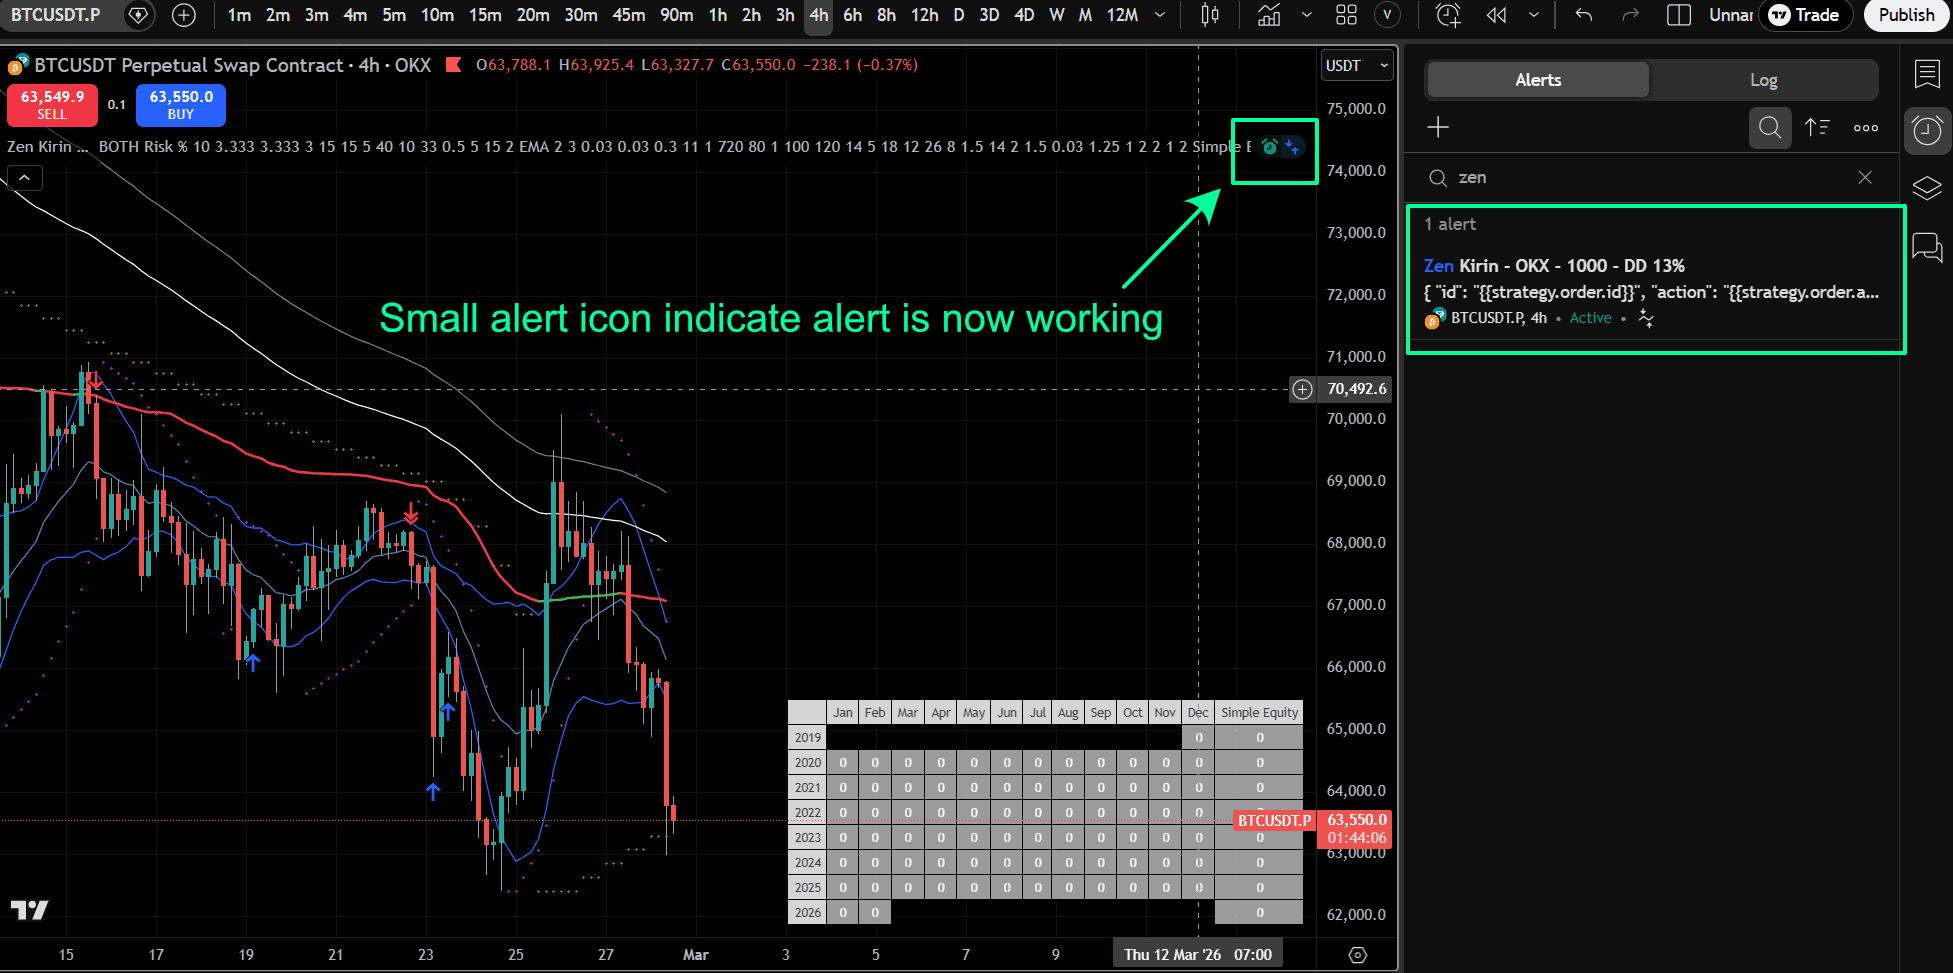The height and width of the screenshot is (973, 1953).
Task: Open the multi-chart layout selector grid icon
Action: pos(1345,15)
